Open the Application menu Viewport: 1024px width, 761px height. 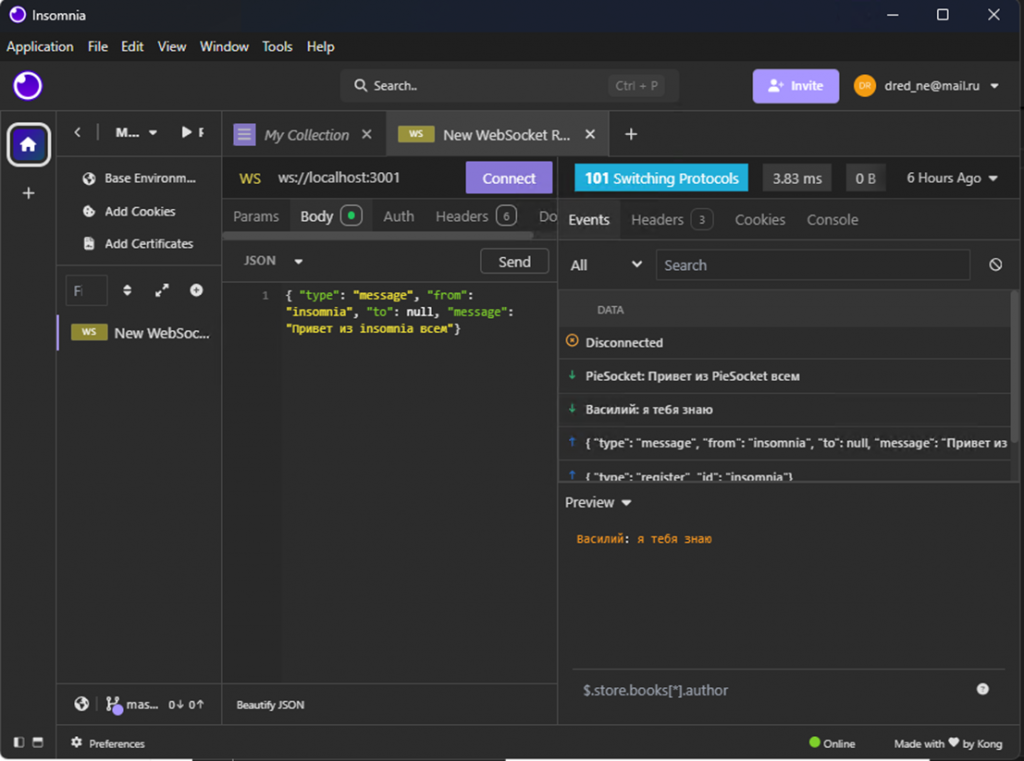coord(40,46)
